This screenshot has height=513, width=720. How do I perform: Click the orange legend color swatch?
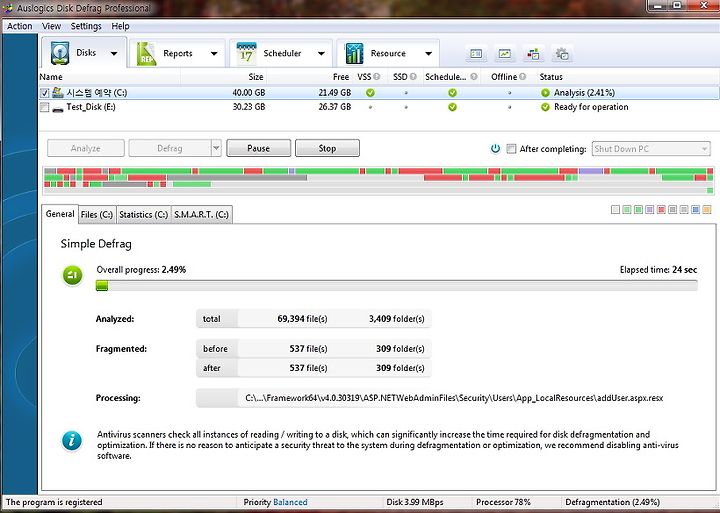click(x=707, y=209)
